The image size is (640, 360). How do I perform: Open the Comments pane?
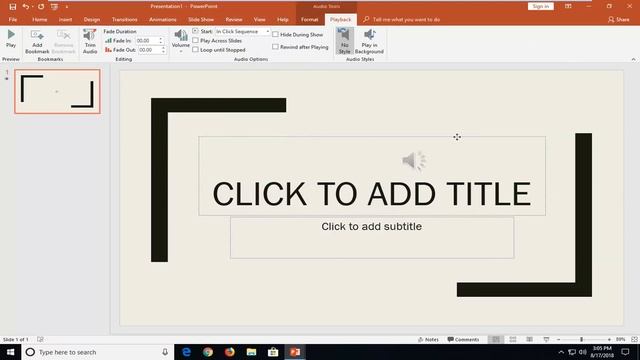pyautogui.click(x=463, y=340)
